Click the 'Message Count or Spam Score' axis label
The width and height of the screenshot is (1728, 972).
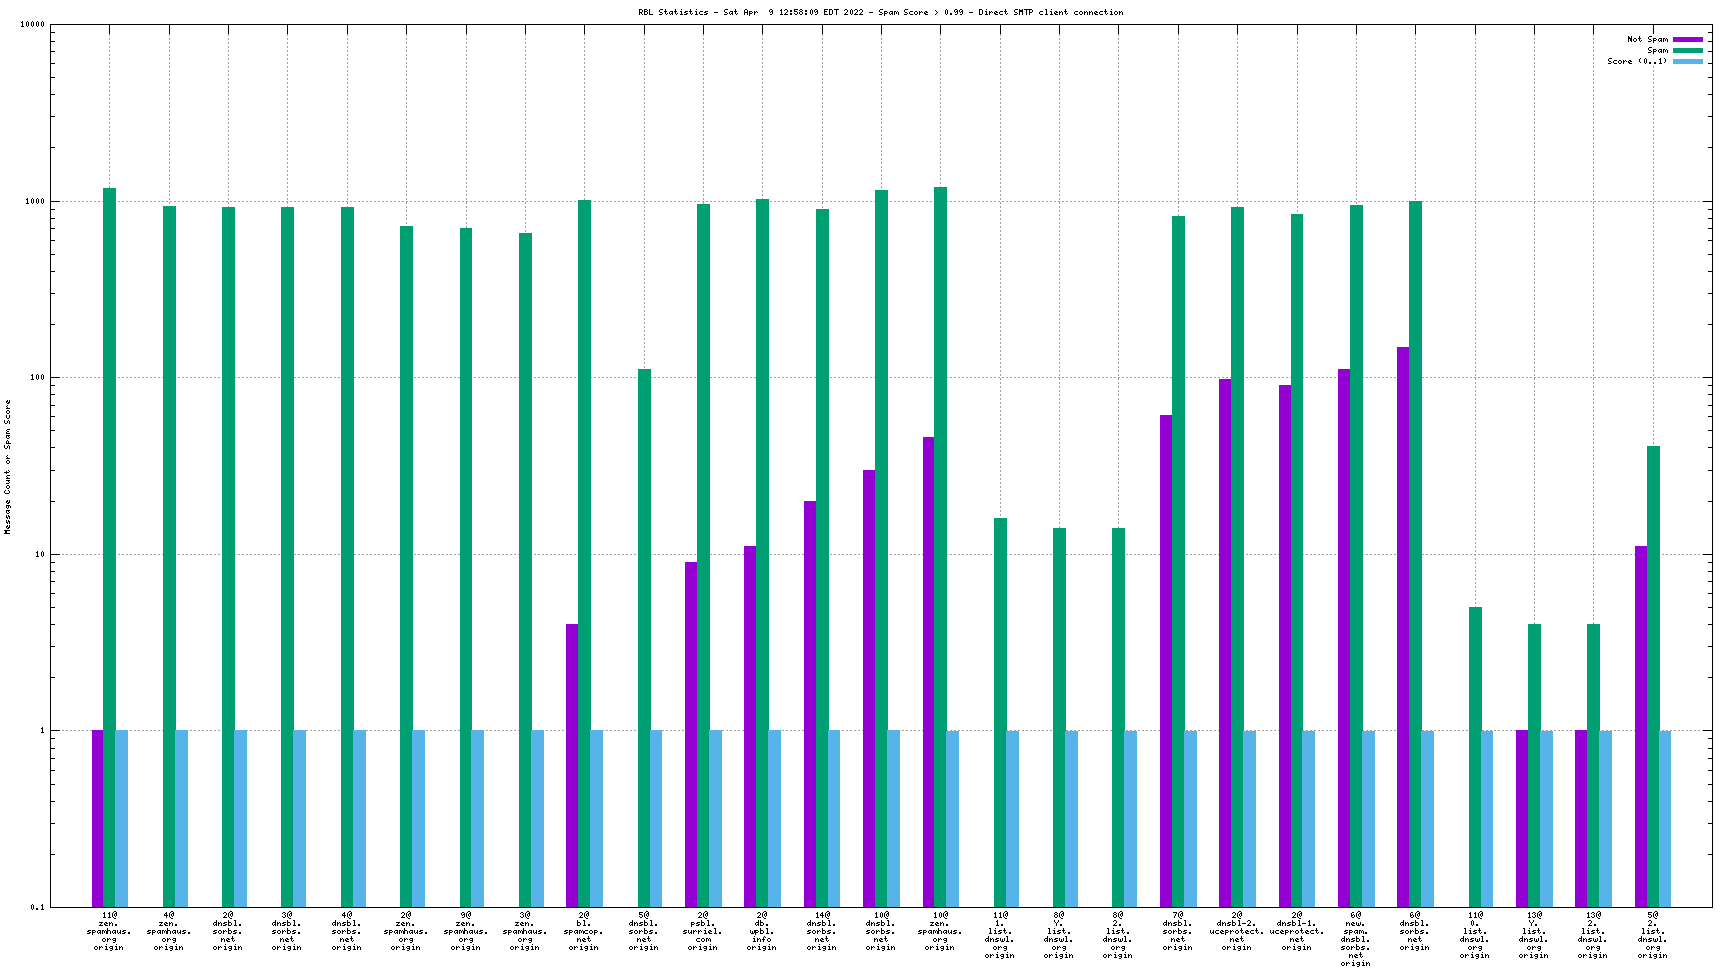8,467
